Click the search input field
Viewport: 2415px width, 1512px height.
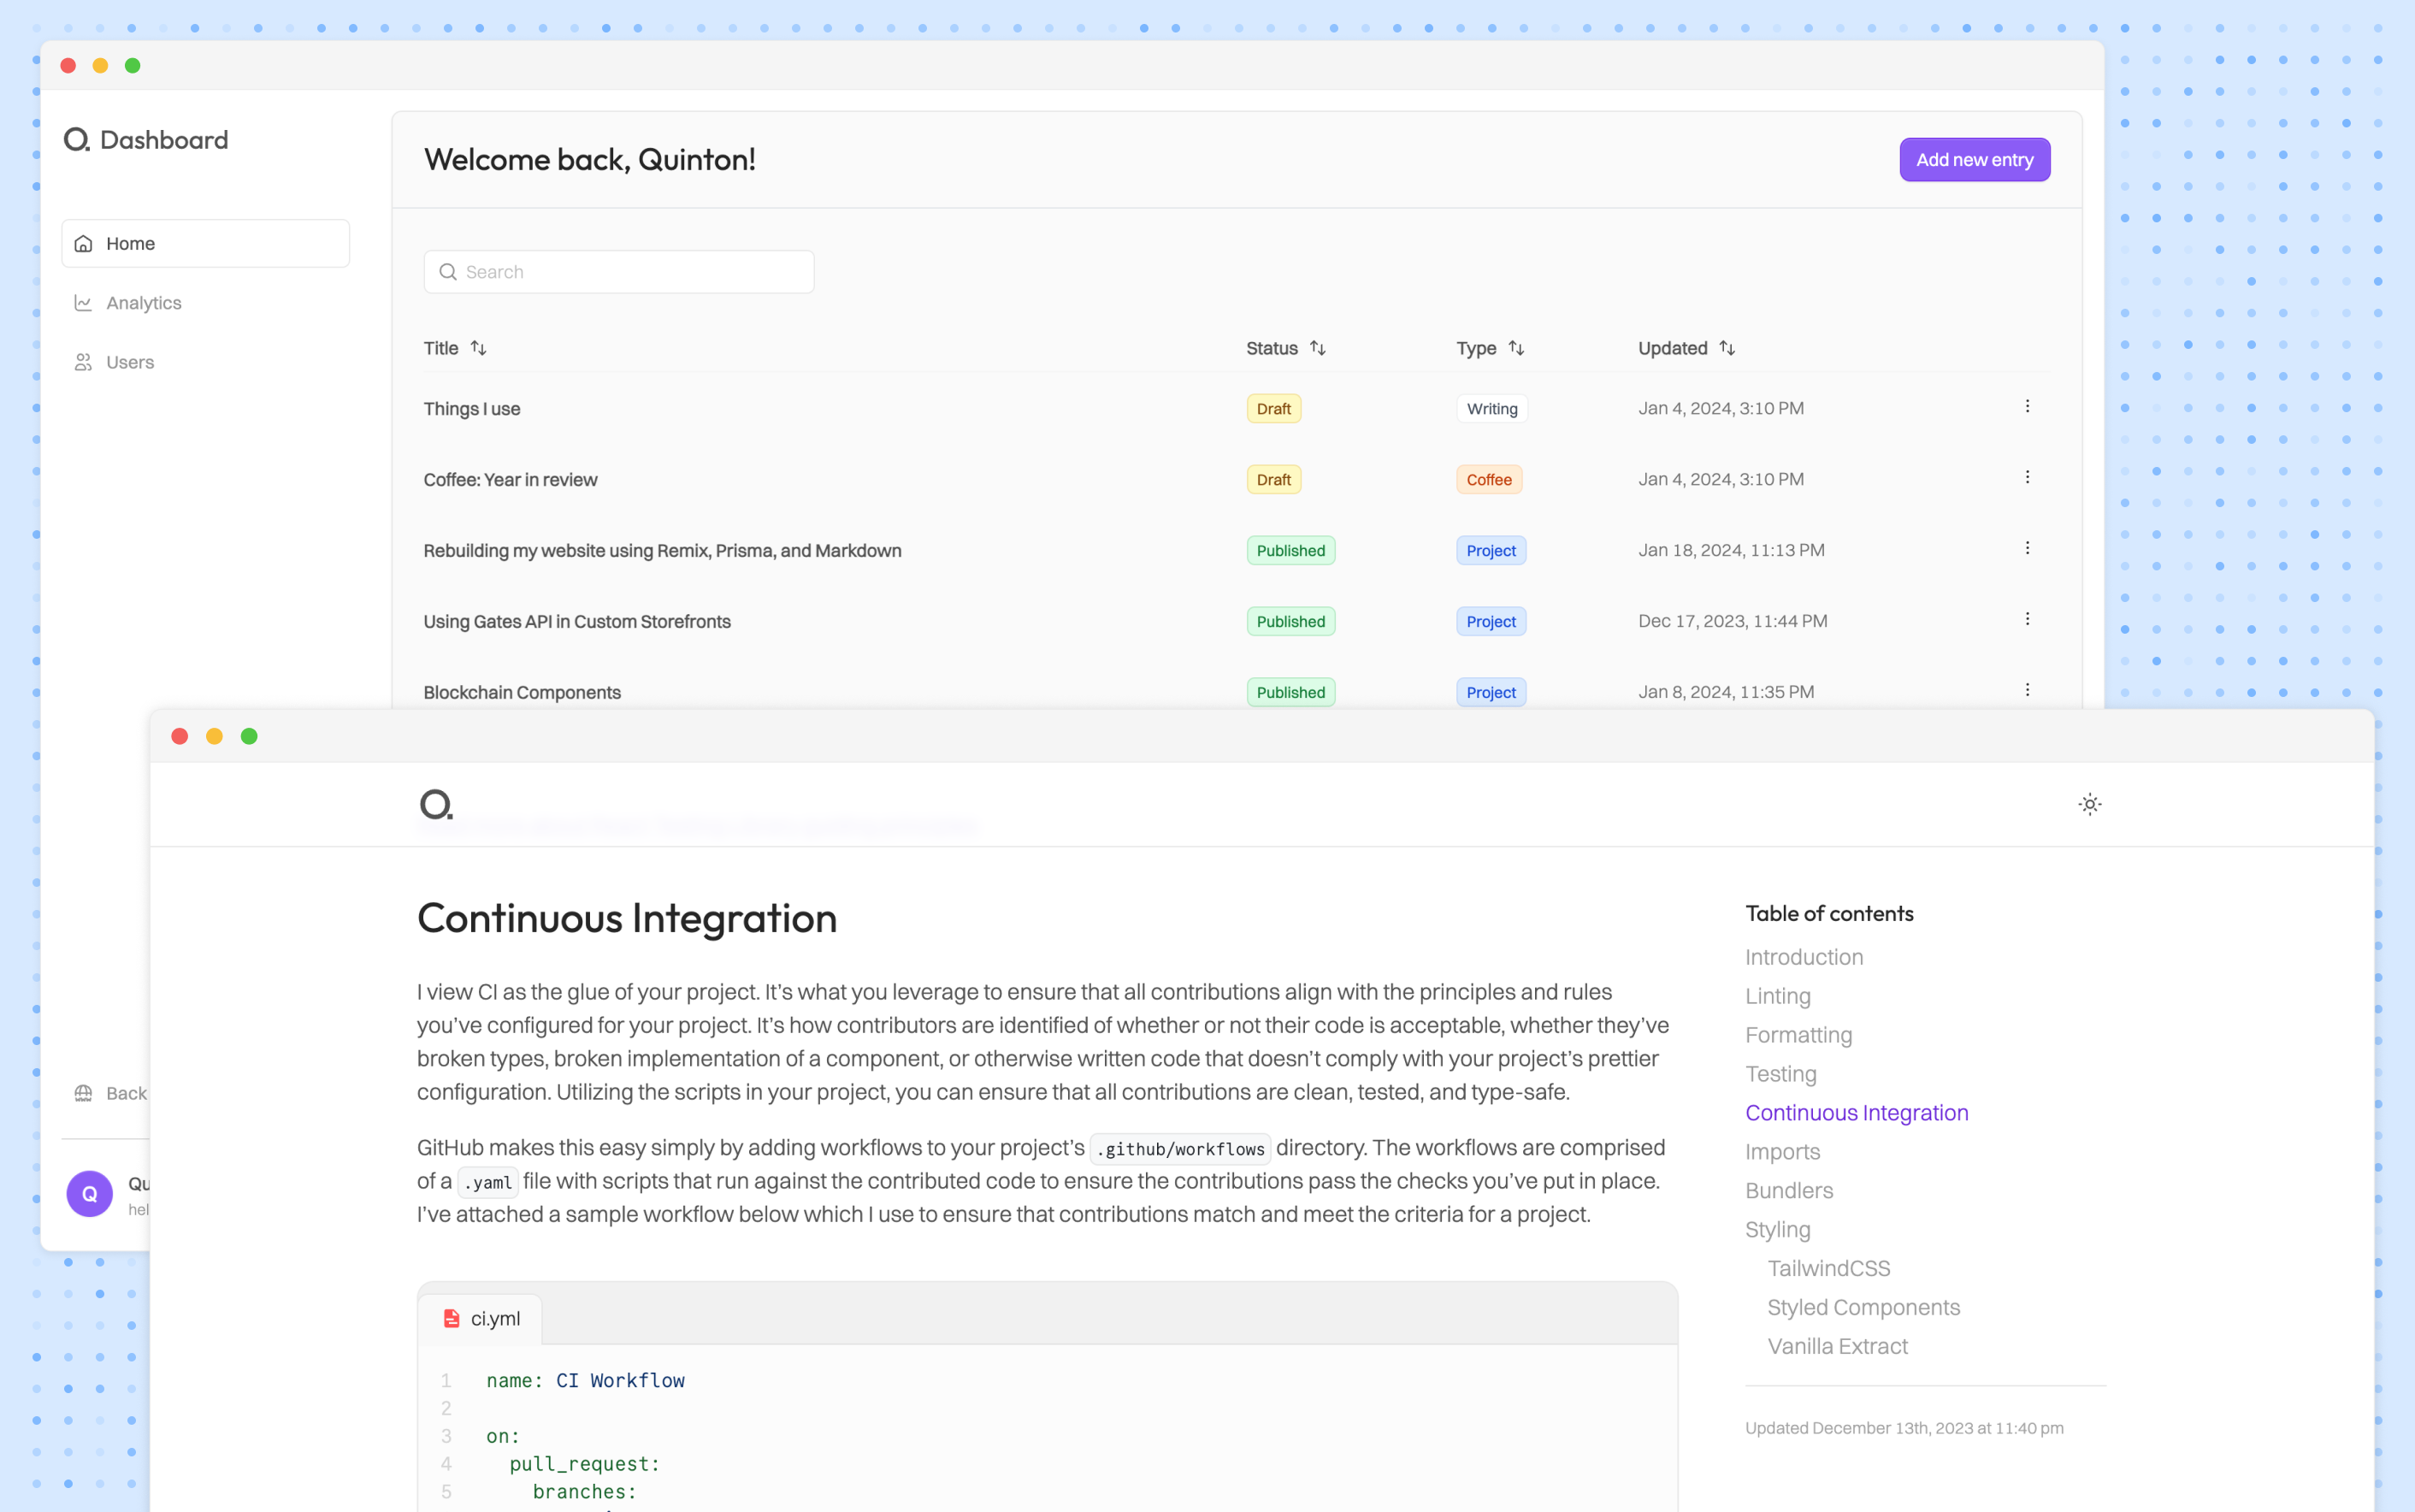[x=618, y=272]
